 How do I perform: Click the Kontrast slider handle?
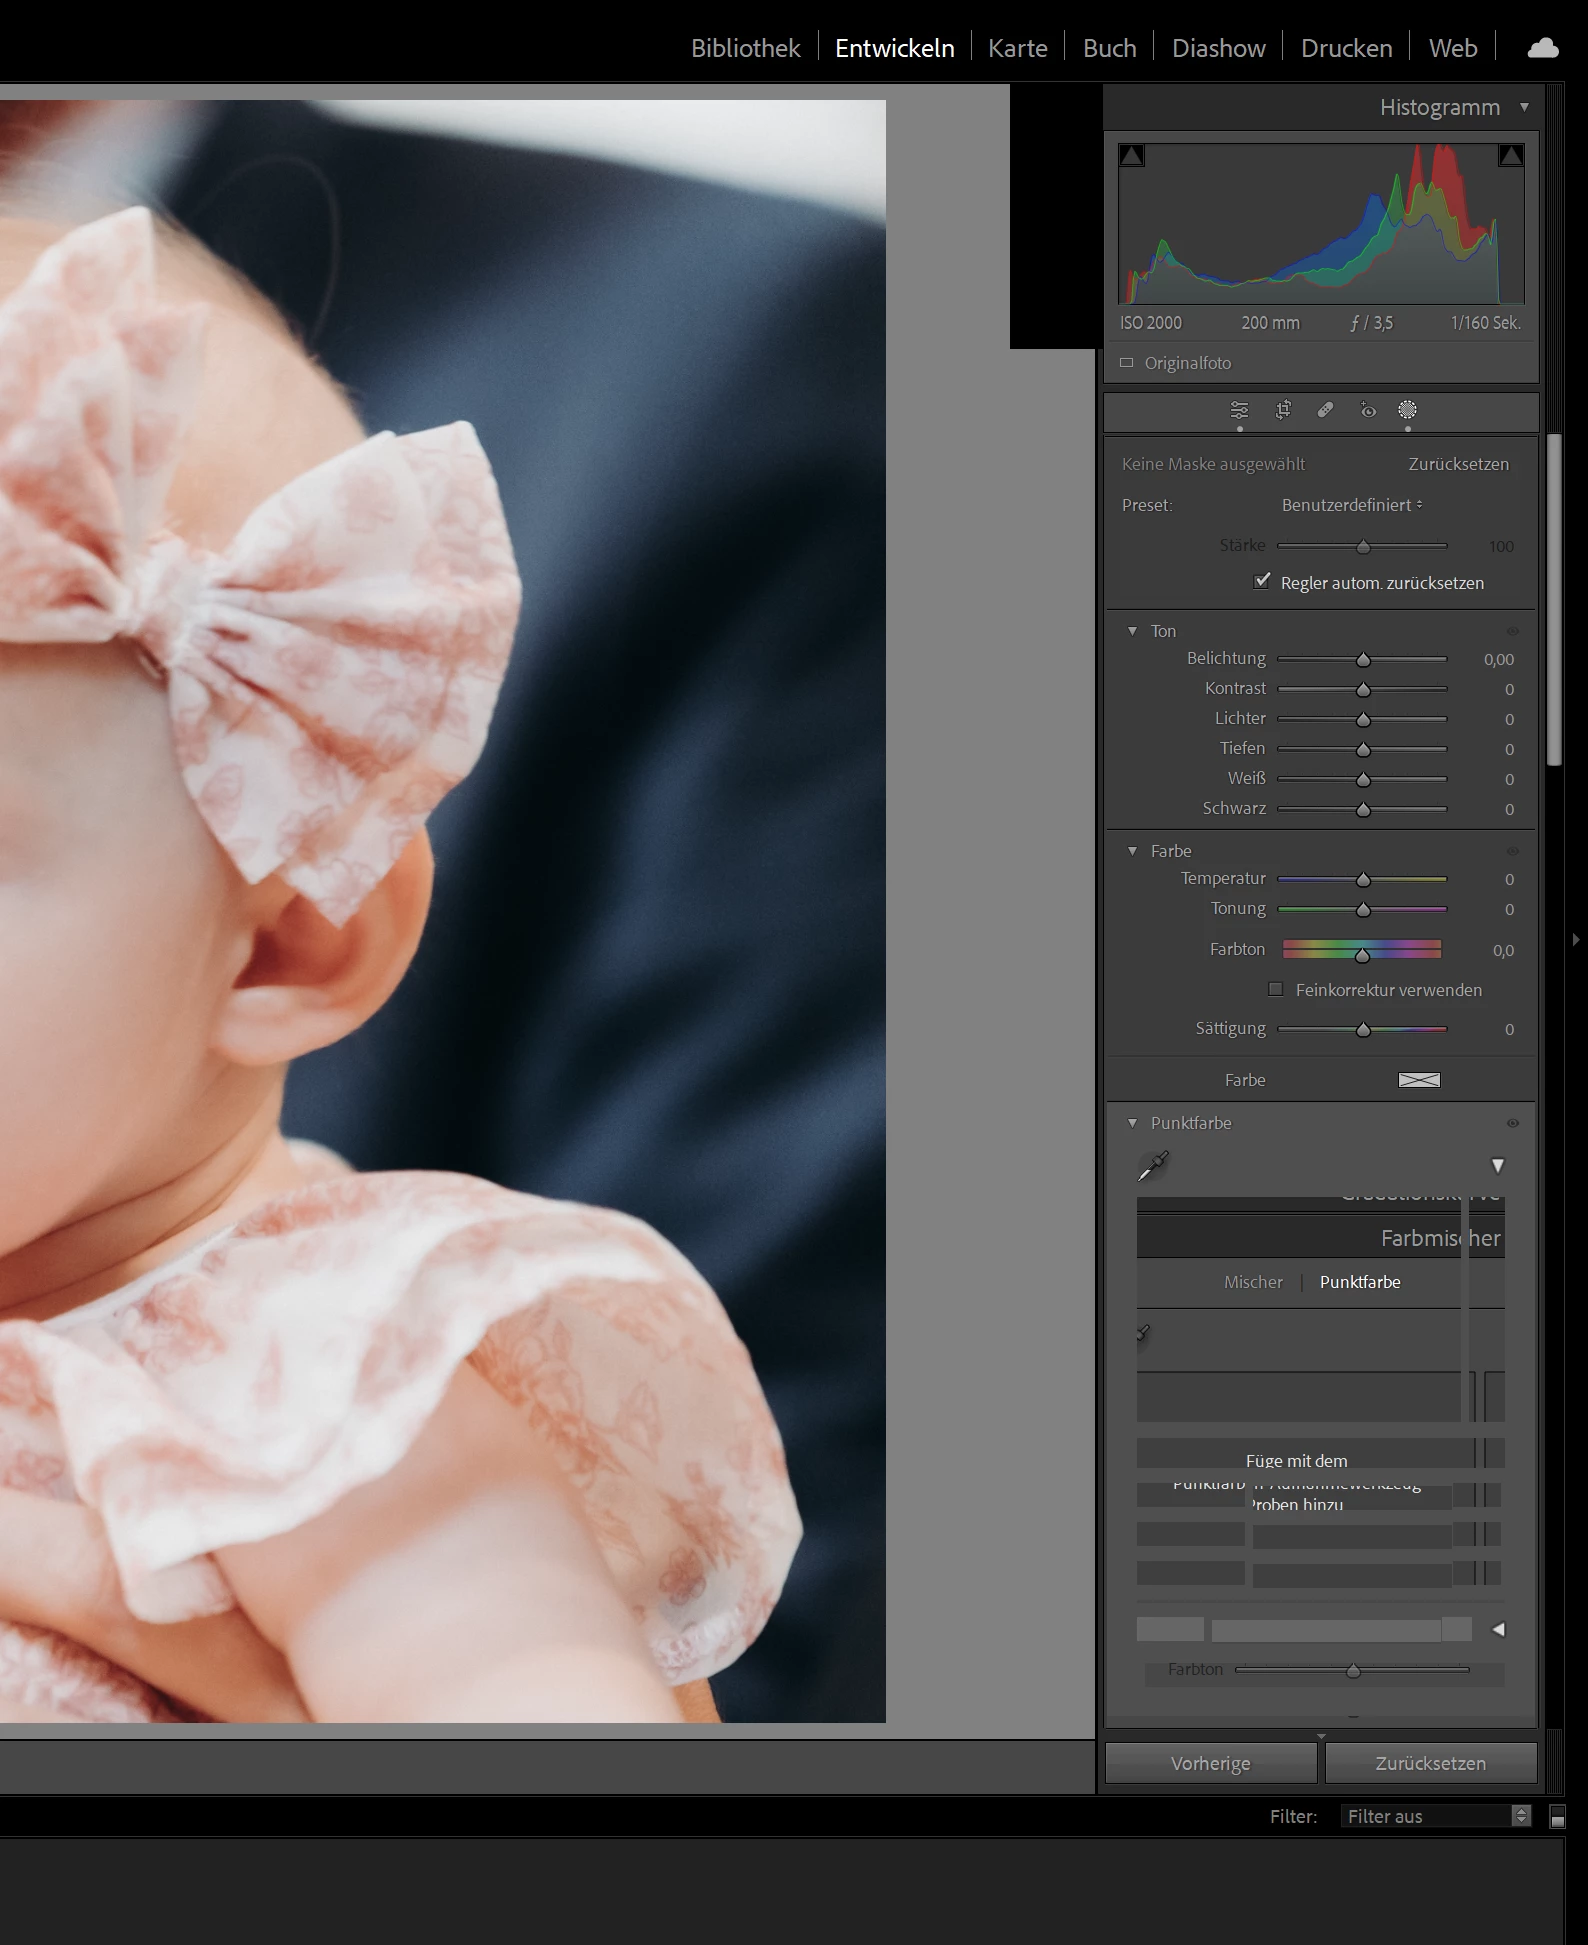1363,690
